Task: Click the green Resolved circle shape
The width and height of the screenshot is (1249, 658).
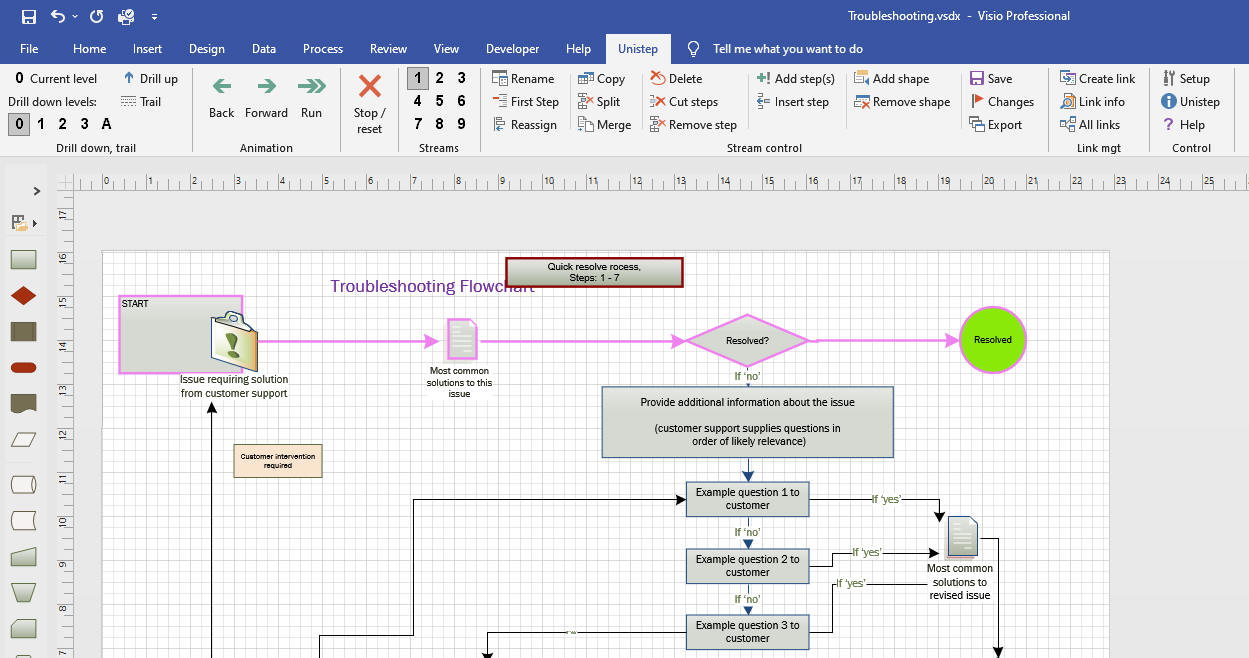Action: coord(992,340)
